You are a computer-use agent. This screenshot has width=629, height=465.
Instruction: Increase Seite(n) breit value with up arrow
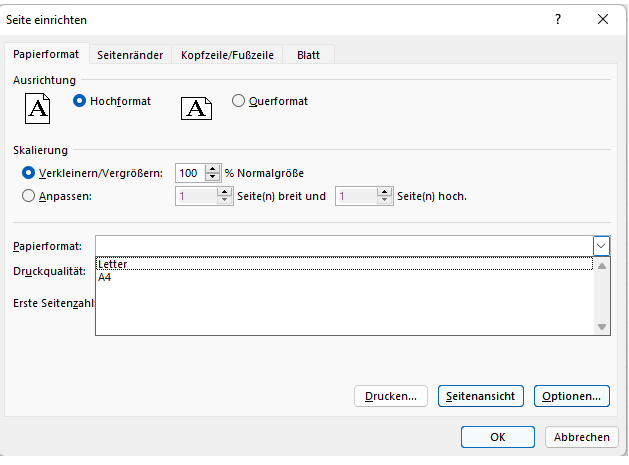[x=225, y=192]
